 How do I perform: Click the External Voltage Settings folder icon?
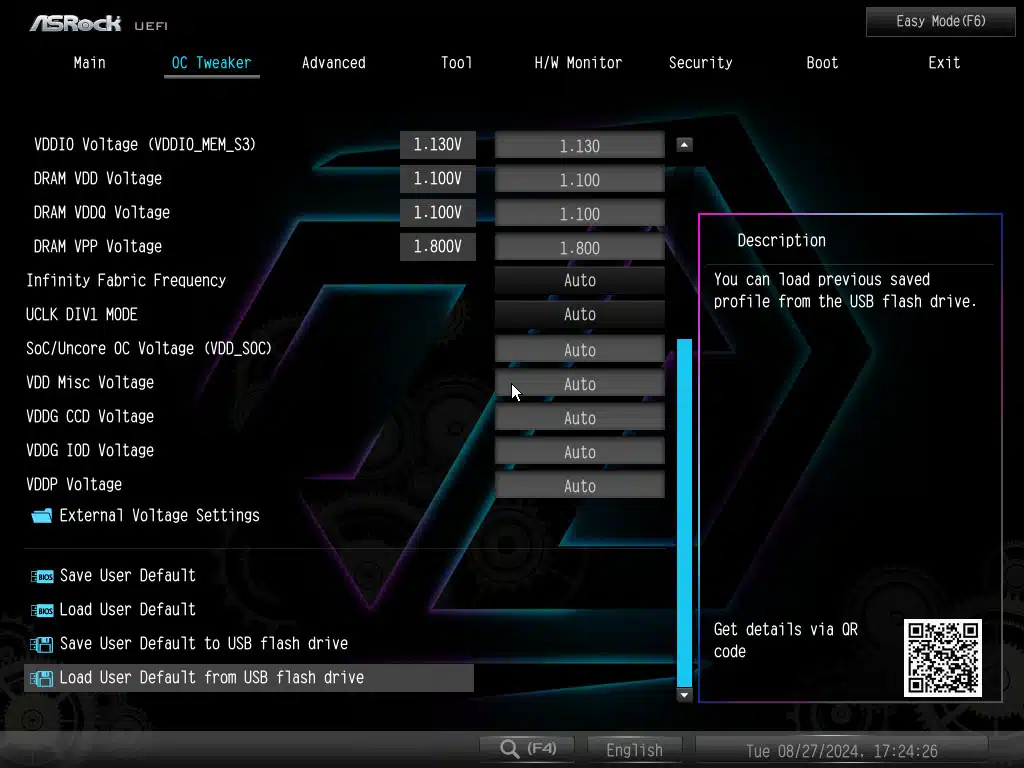click(41, 516)
